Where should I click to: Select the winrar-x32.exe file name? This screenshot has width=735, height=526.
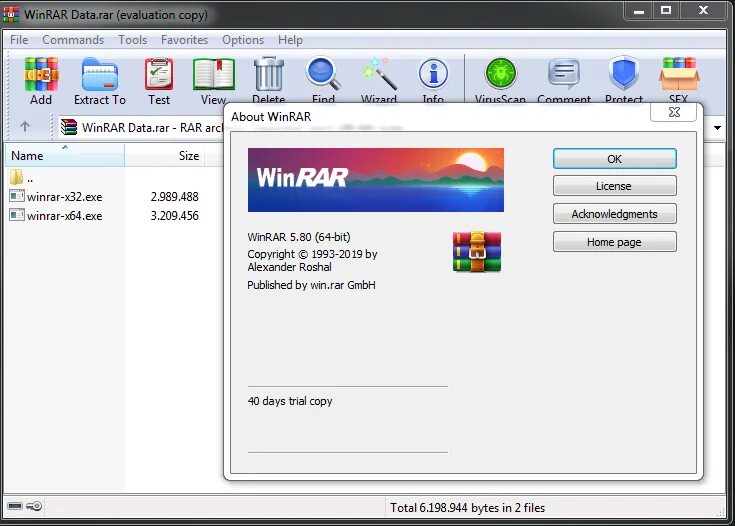coord(65,197)
